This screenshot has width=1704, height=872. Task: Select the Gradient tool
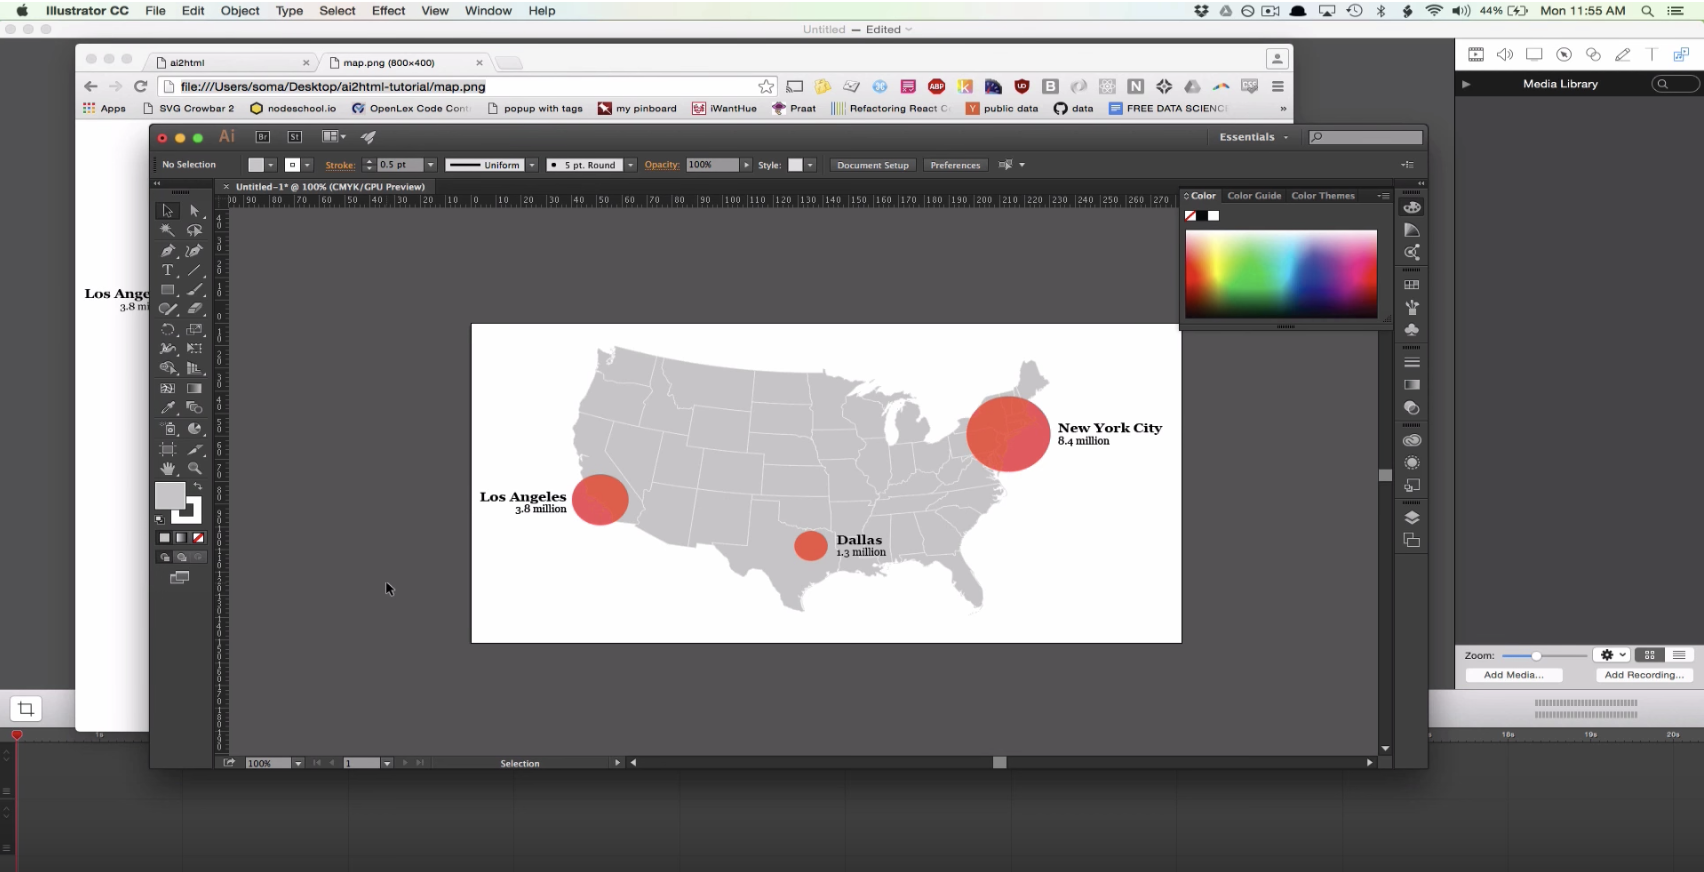[194, 388]
